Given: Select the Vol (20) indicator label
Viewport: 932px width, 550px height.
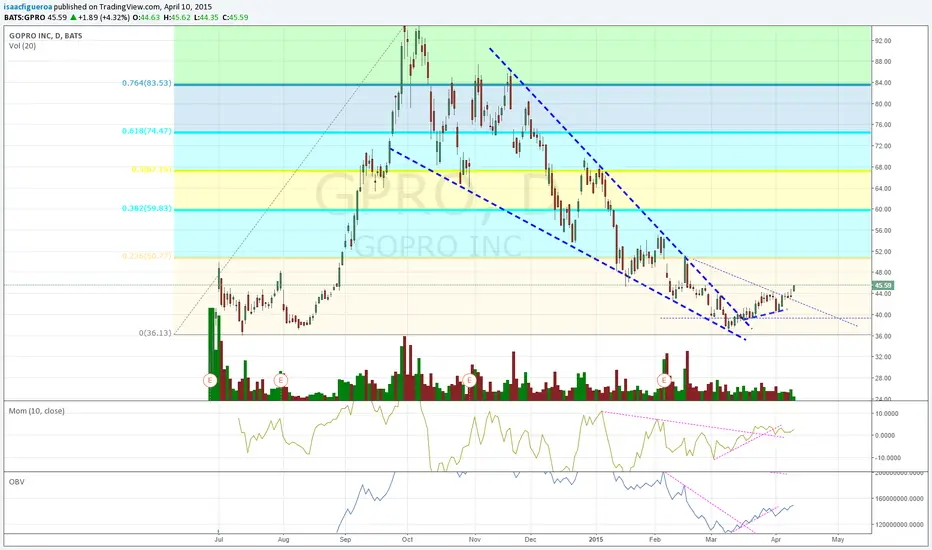Looking at the screenshot, I should pyautogui.click(x=23, y=46).
